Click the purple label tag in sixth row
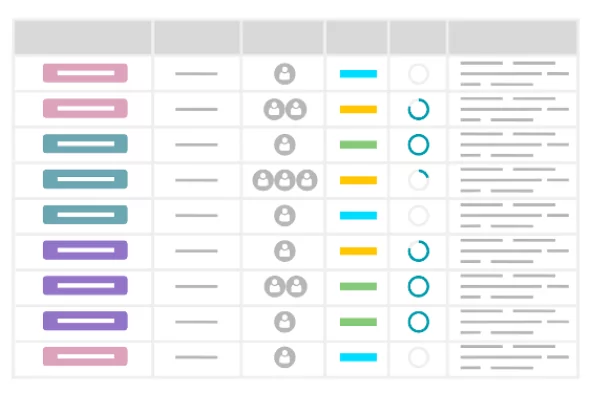The width and height of the screenshot is (594, 396). pos(85,250)
